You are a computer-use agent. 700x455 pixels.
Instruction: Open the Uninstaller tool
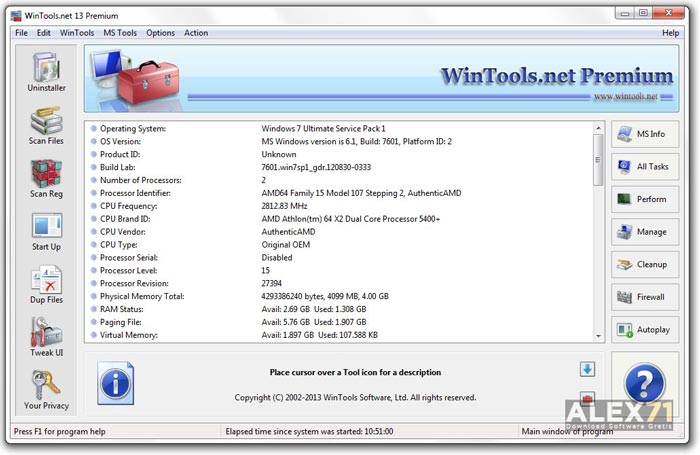coord(46,72)
